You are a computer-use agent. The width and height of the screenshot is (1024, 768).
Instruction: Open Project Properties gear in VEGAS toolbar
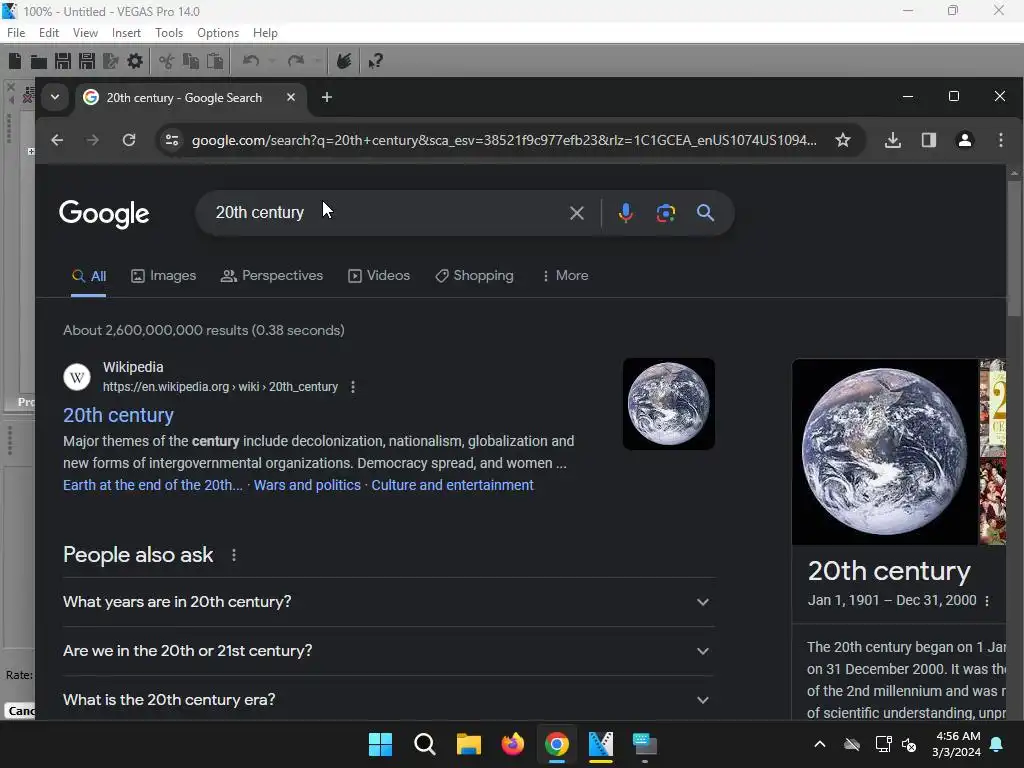135,61
